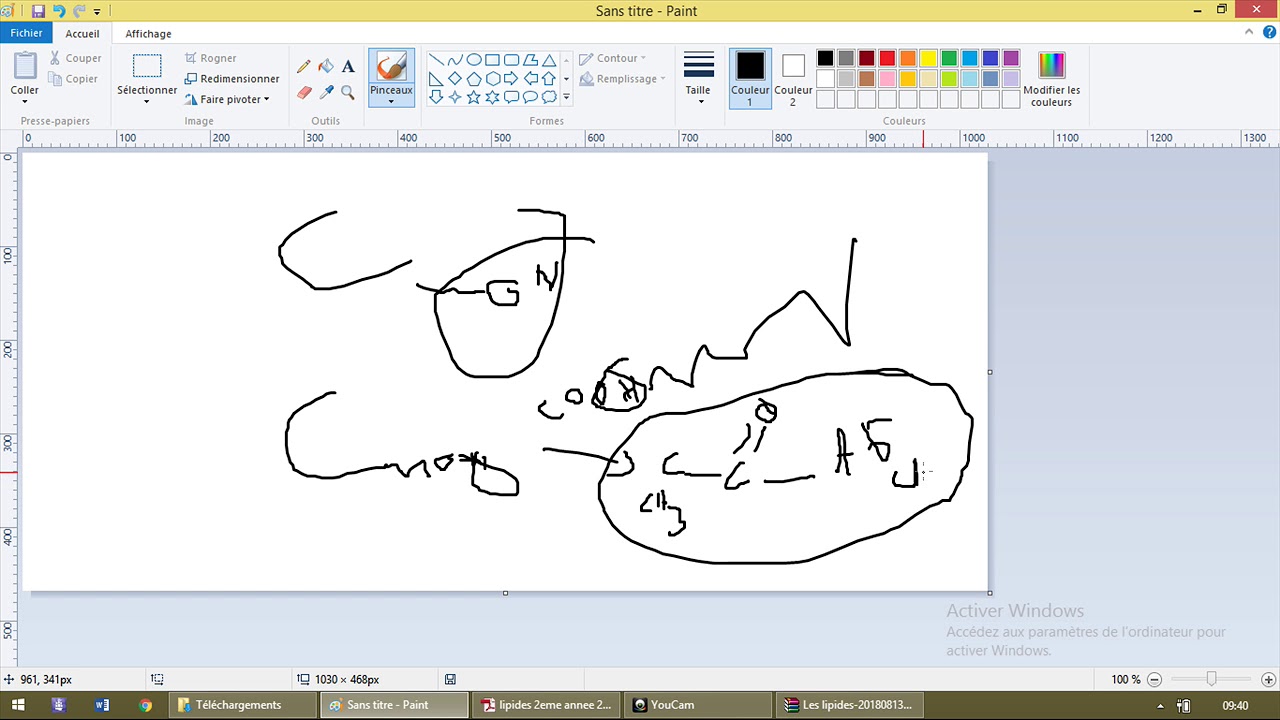The width and height of the screenshot is (1280, 720).
Task: Click the Redo arrow icon
Action: point(79,11)
